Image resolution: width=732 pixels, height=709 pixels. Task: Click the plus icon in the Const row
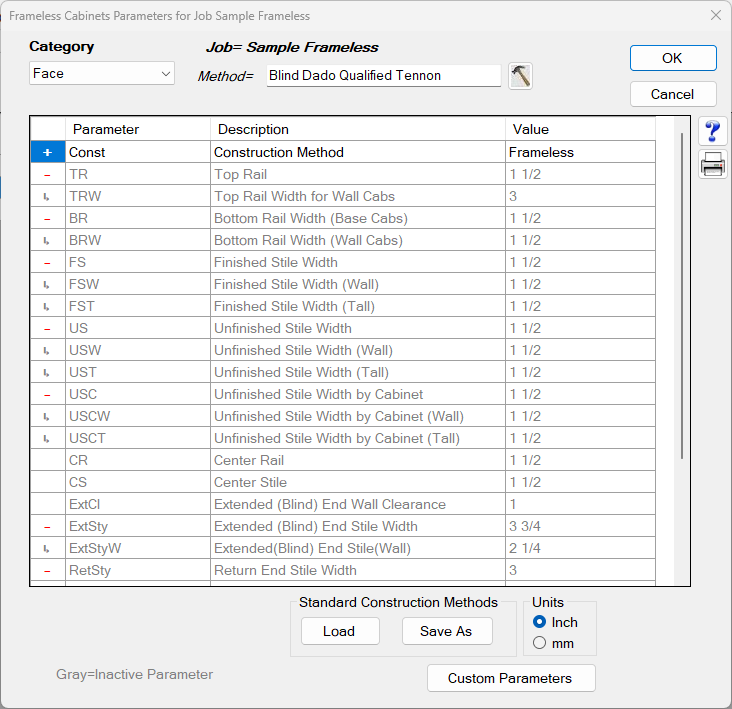tap(47, 153)
